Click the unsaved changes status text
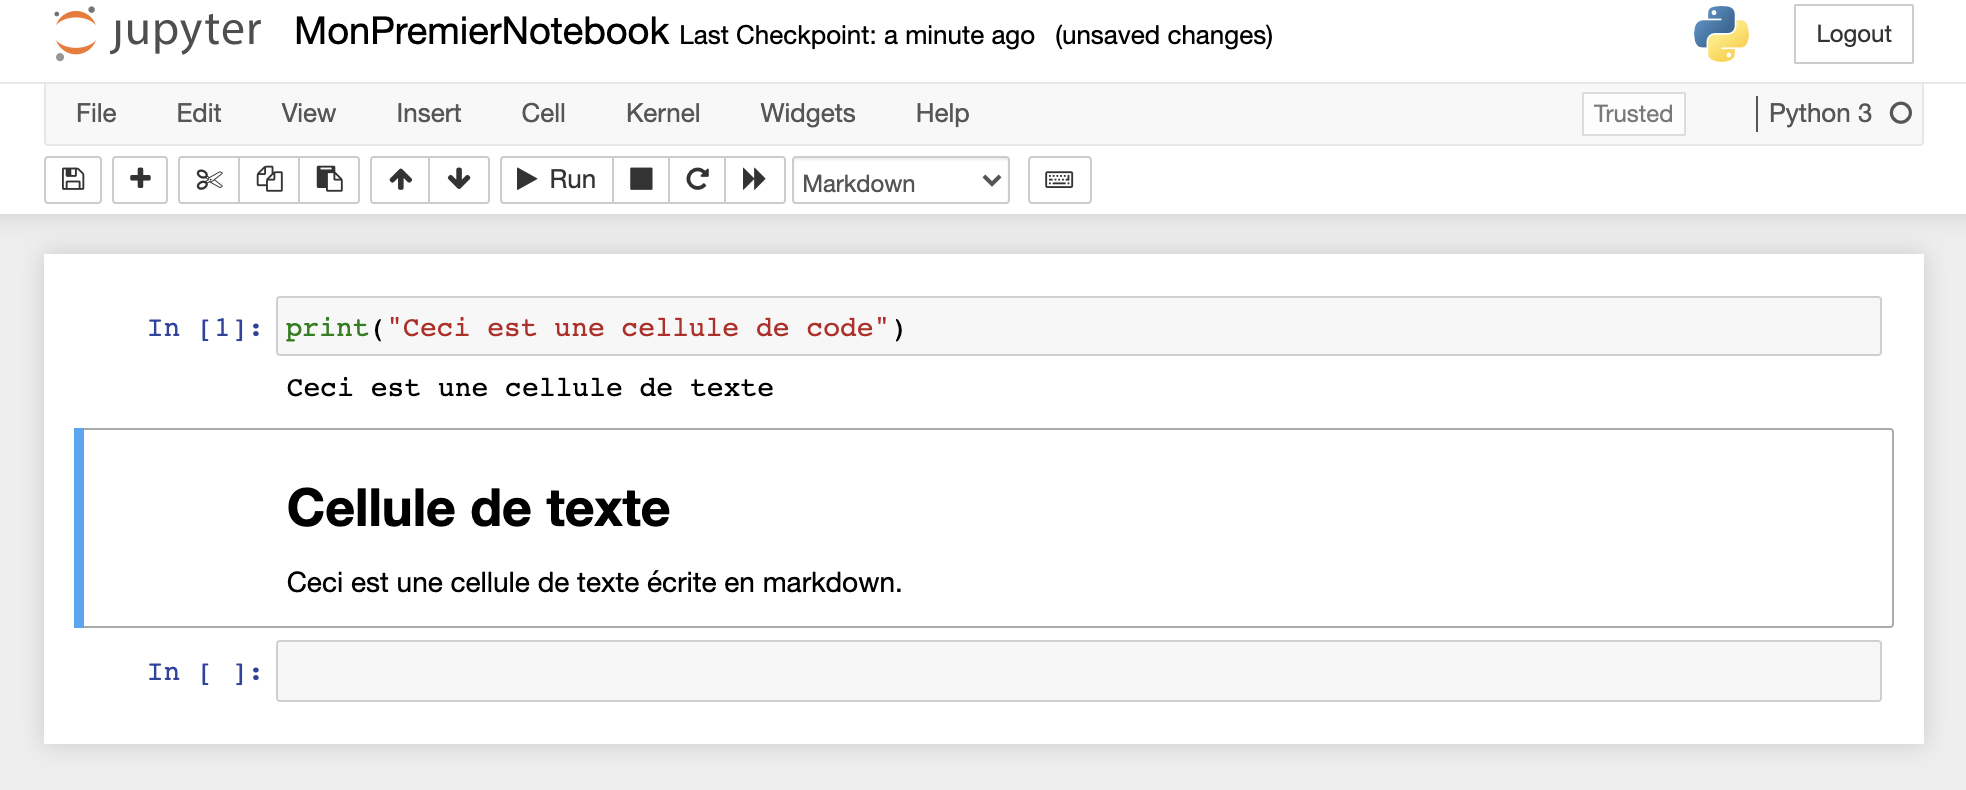The height and width of the screenshot is (790, 1966). pos(1164,35)
